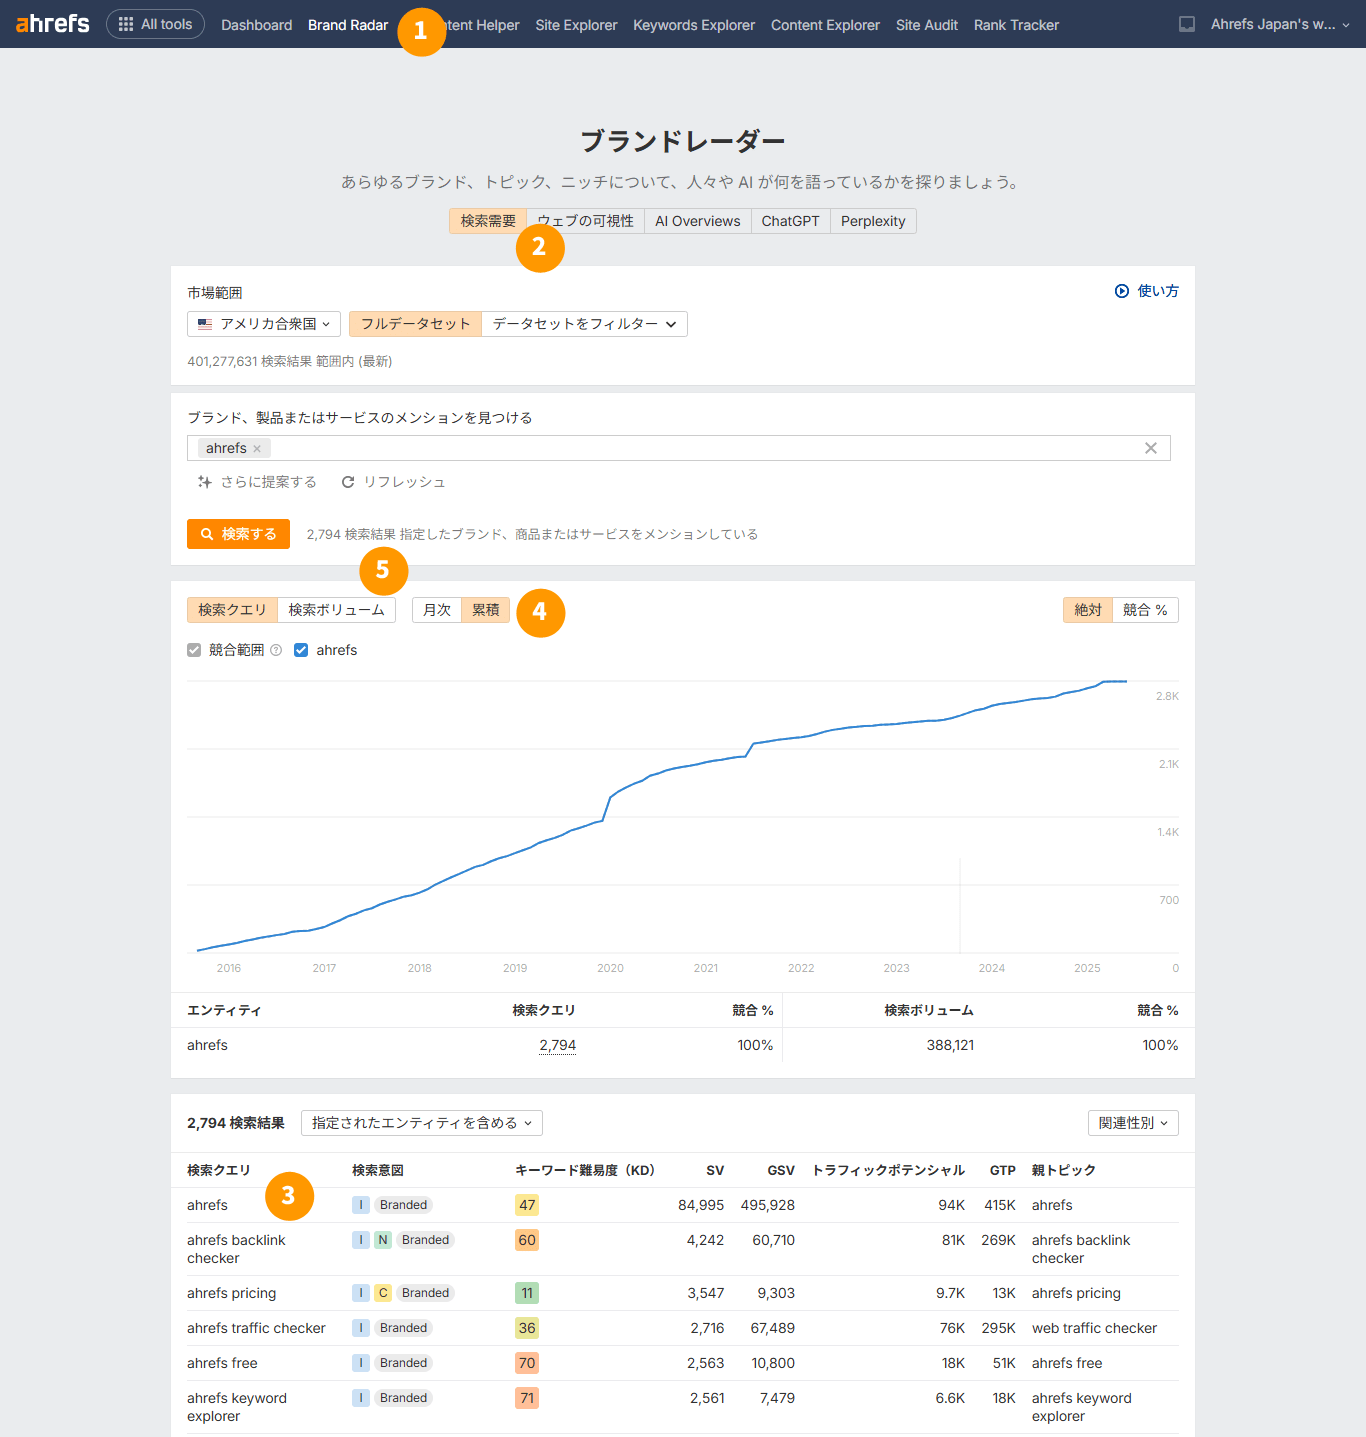The height and width of the screenshot is (1437, 1366).
Task: Open the 関連性別 sort dropdown
Action: tap(1132, 1122)
